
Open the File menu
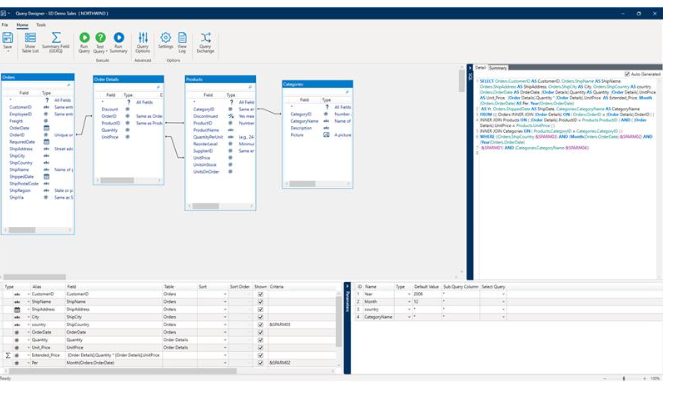[x=5, y=25]
